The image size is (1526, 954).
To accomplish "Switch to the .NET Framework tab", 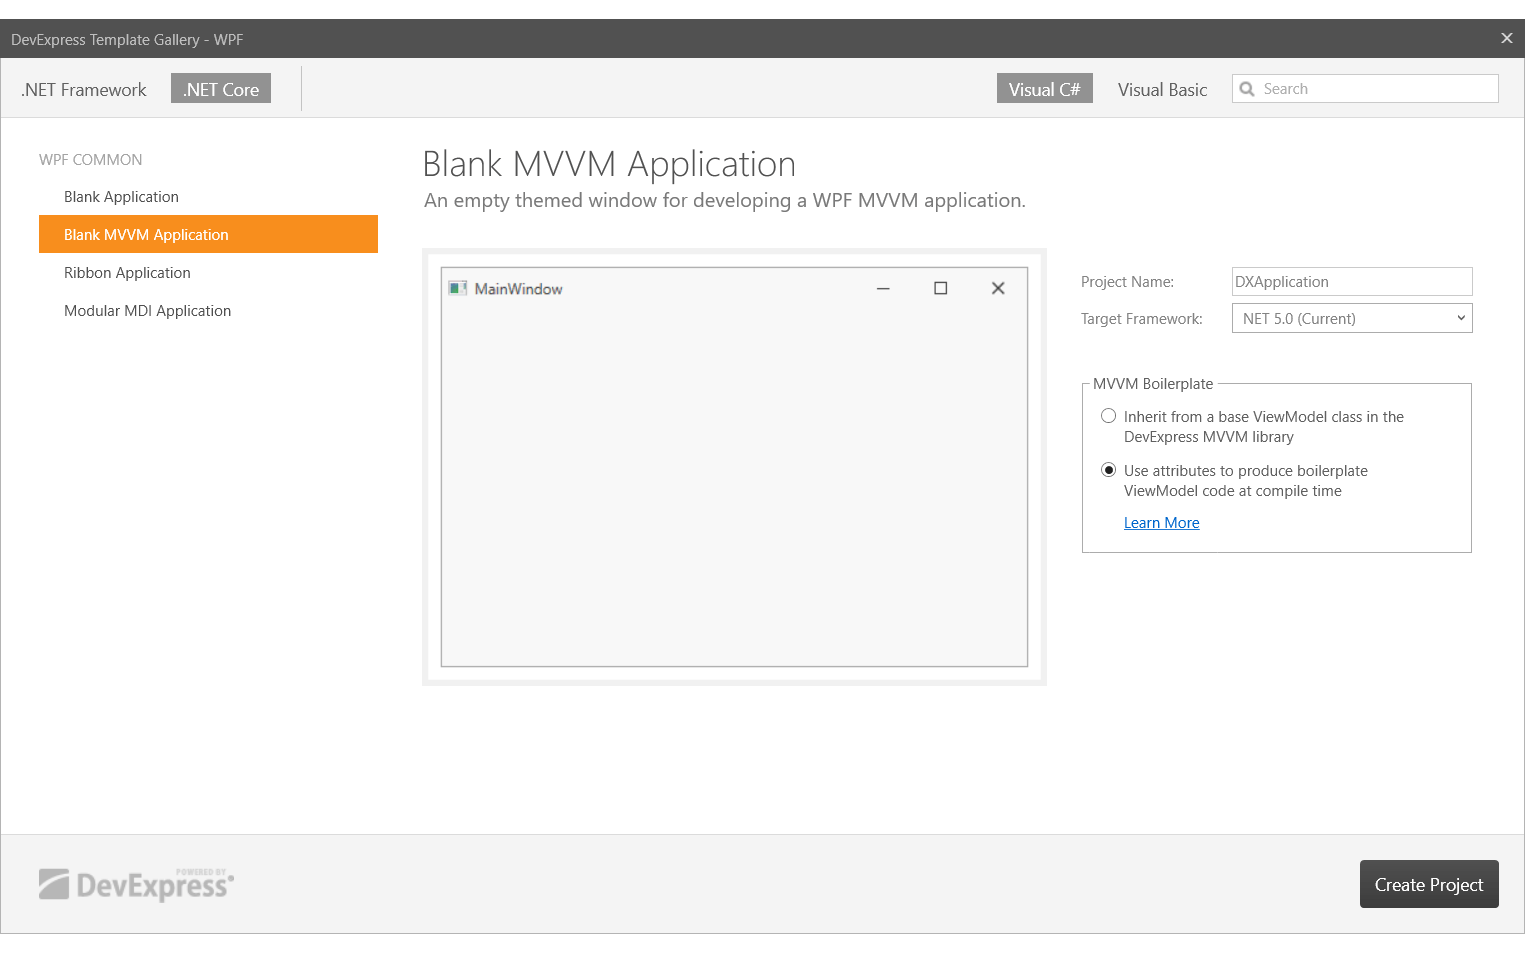I will pyautogui.click(x=83, y=89).
